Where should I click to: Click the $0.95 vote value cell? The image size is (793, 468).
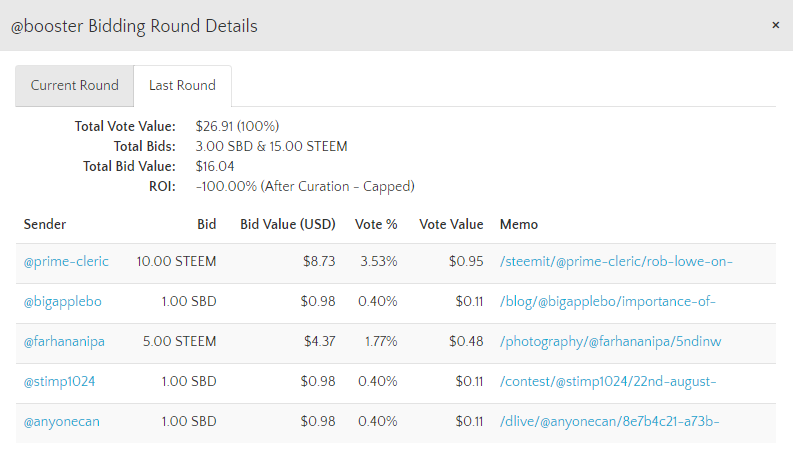pyautogui.click(x=466, y=262)
